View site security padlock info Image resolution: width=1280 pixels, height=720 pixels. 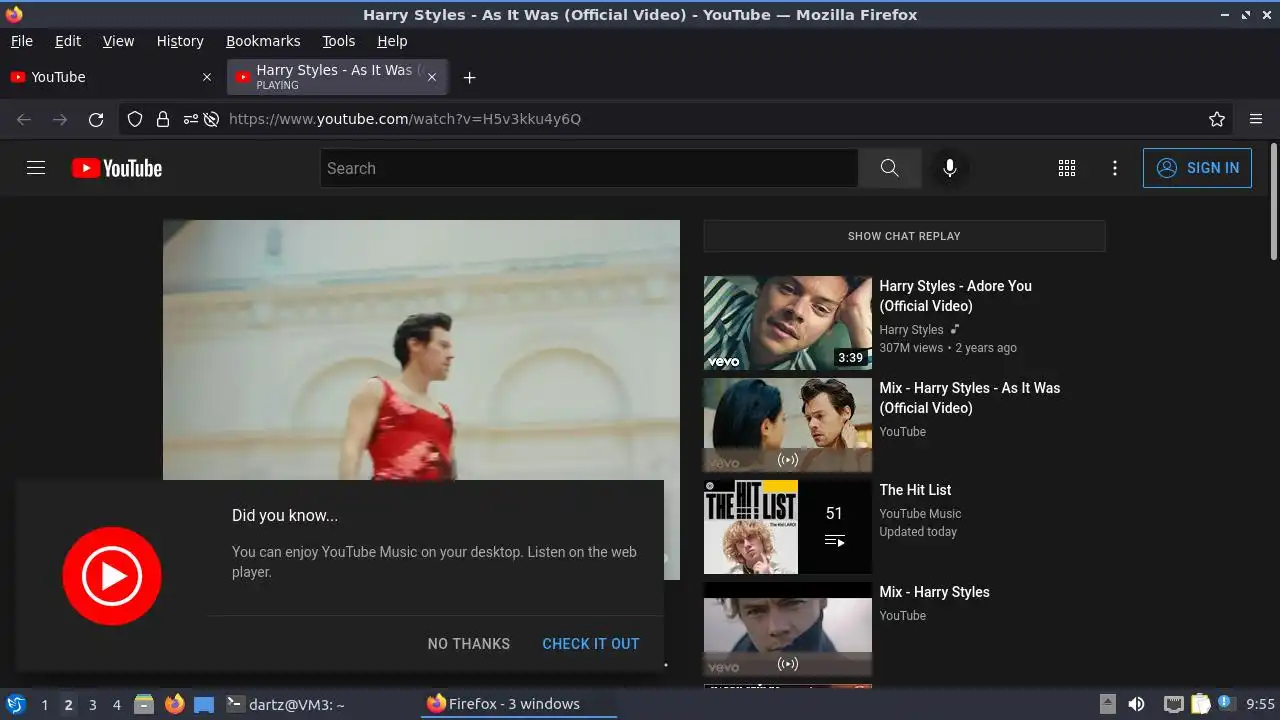(x=162, y=119)
